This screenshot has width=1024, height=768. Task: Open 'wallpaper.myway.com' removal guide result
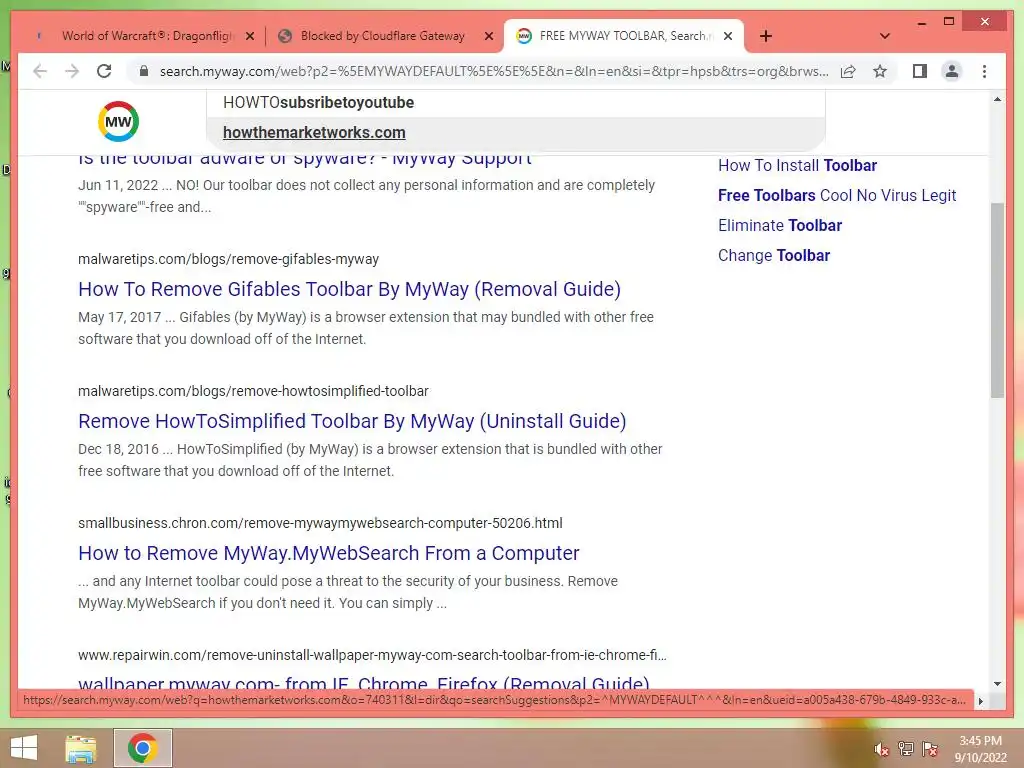point(364,682)
